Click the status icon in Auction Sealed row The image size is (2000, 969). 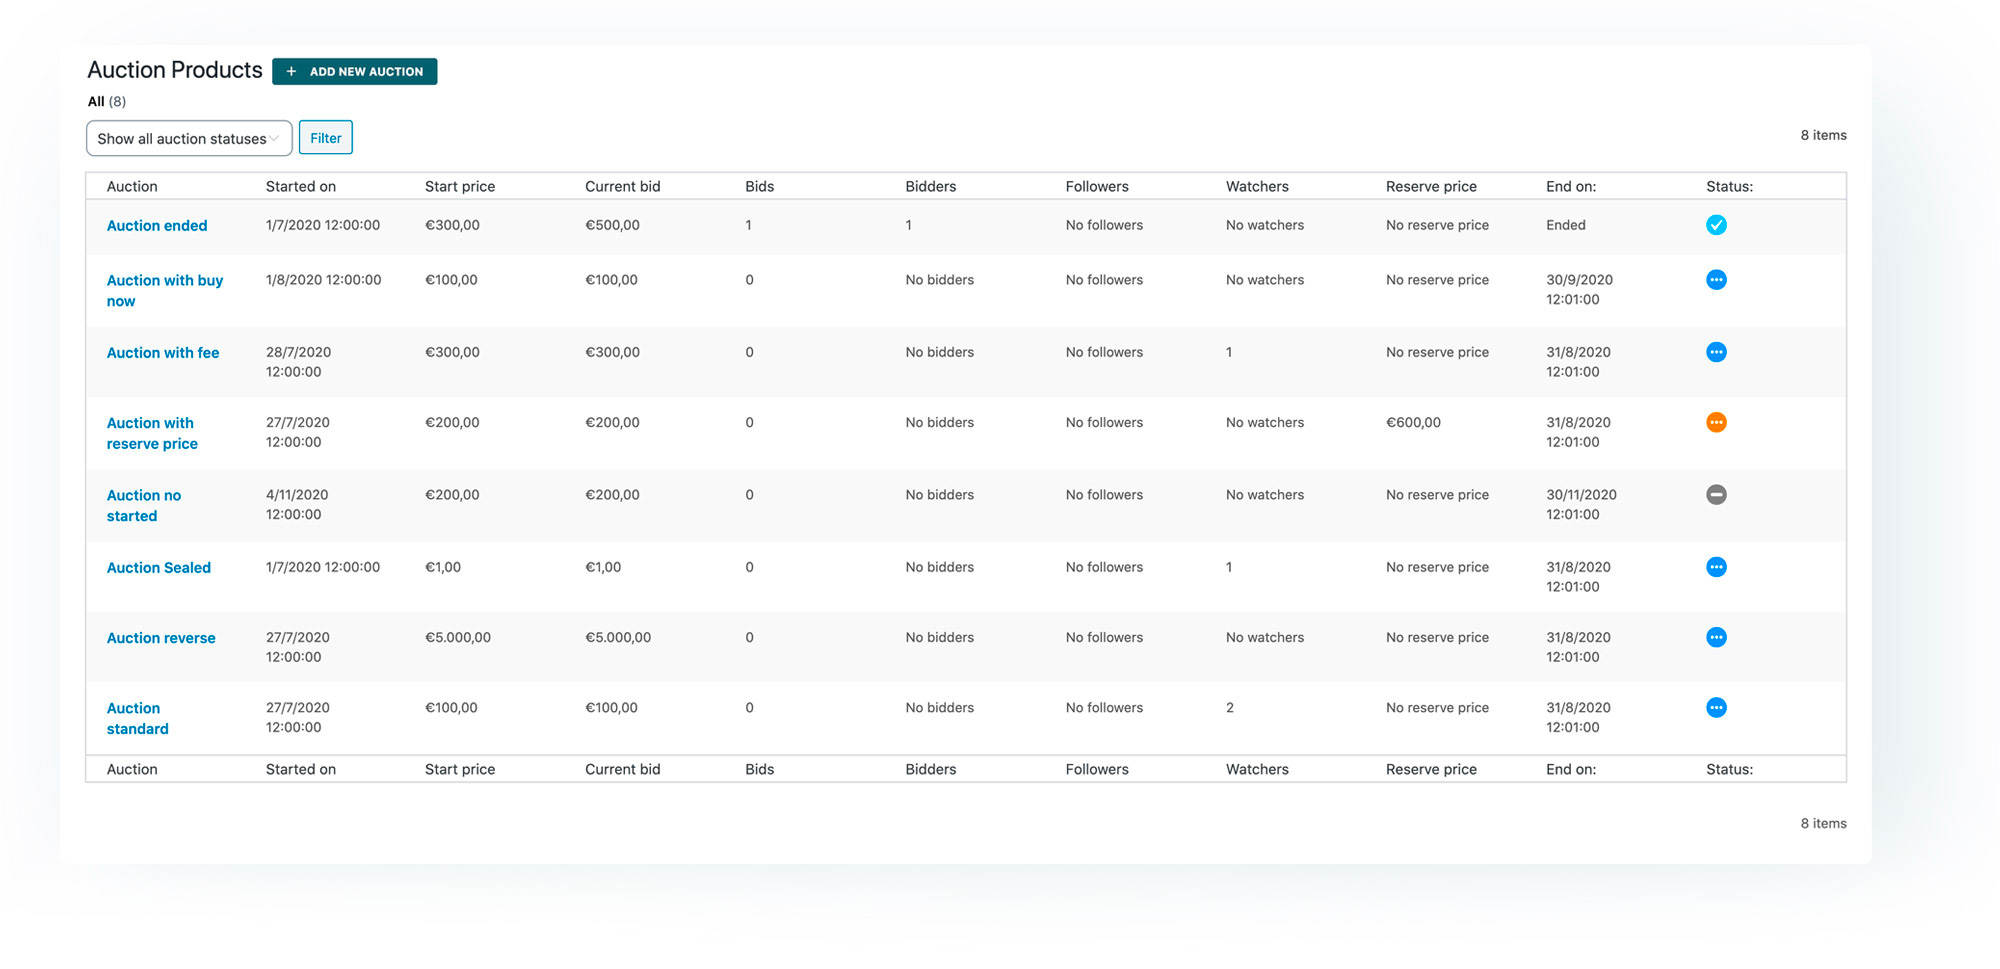(x=1716, y=567)
